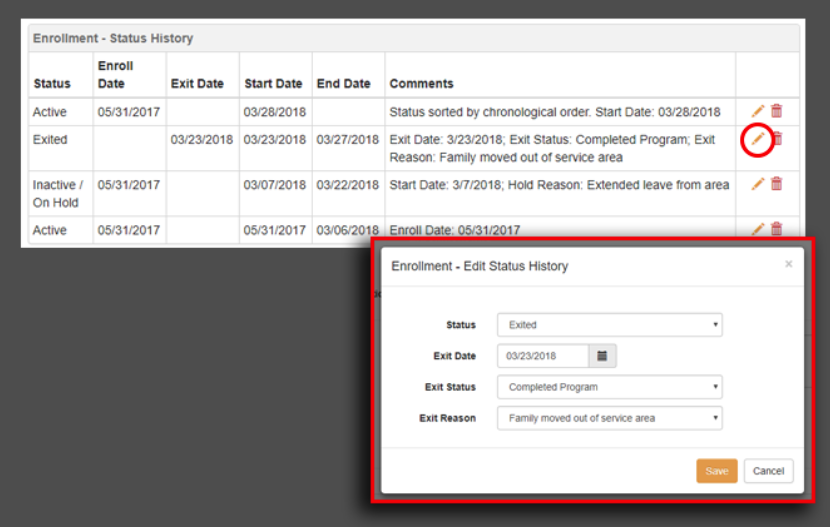
Task: Click the pencil icon on the Exited row
Action: pos(757,139)
